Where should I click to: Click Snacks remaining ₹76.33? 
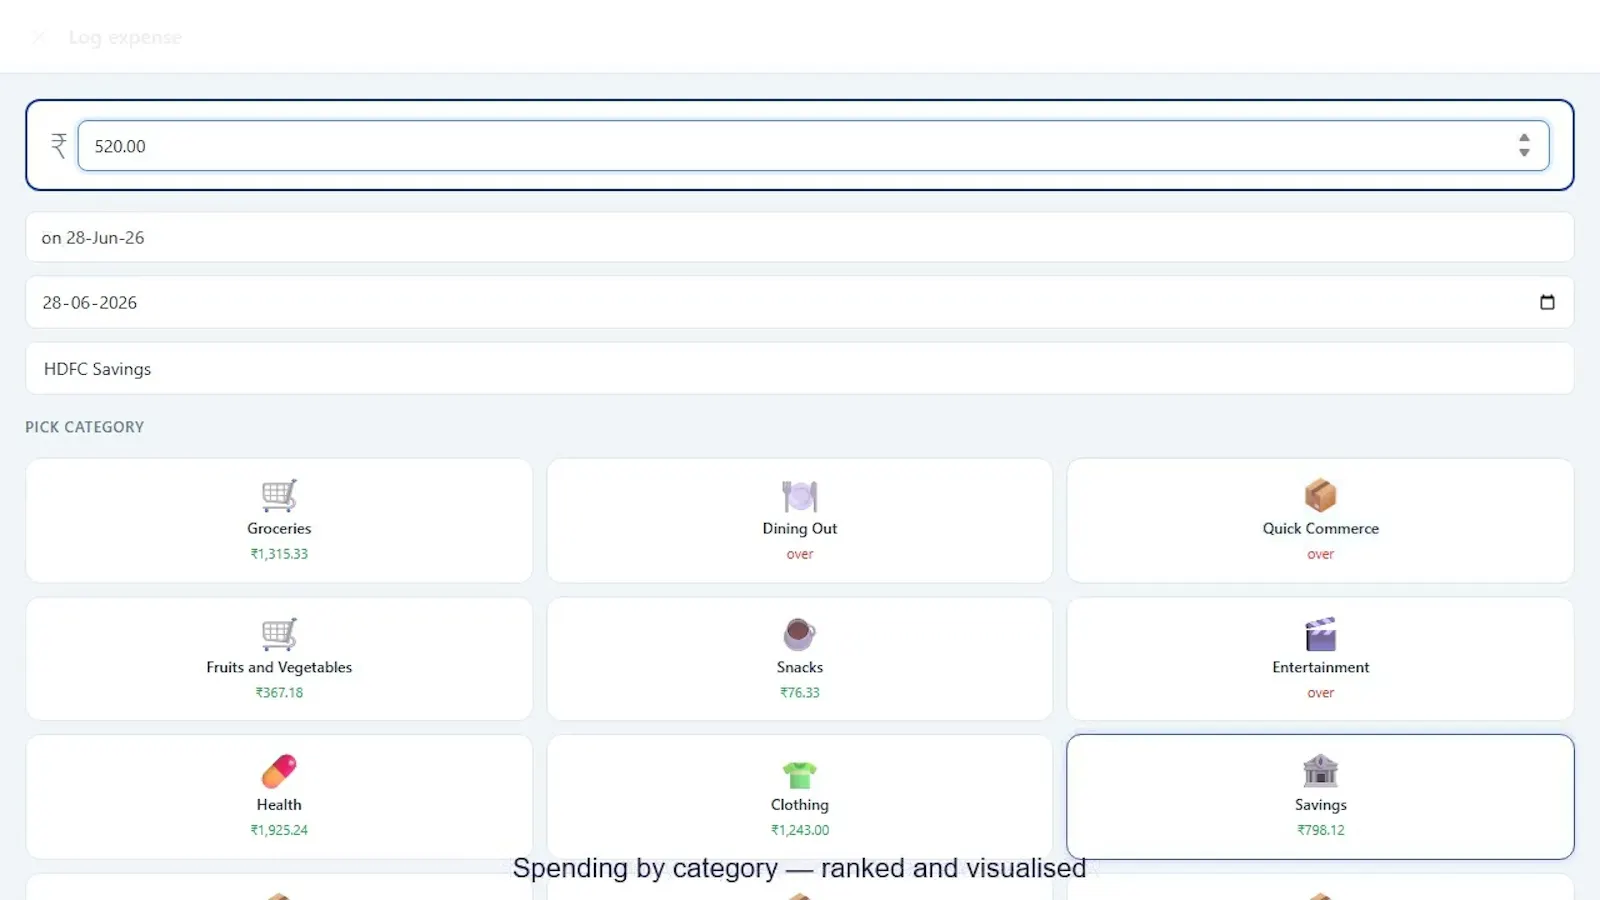pyautogui.click(x=800, y=692)
